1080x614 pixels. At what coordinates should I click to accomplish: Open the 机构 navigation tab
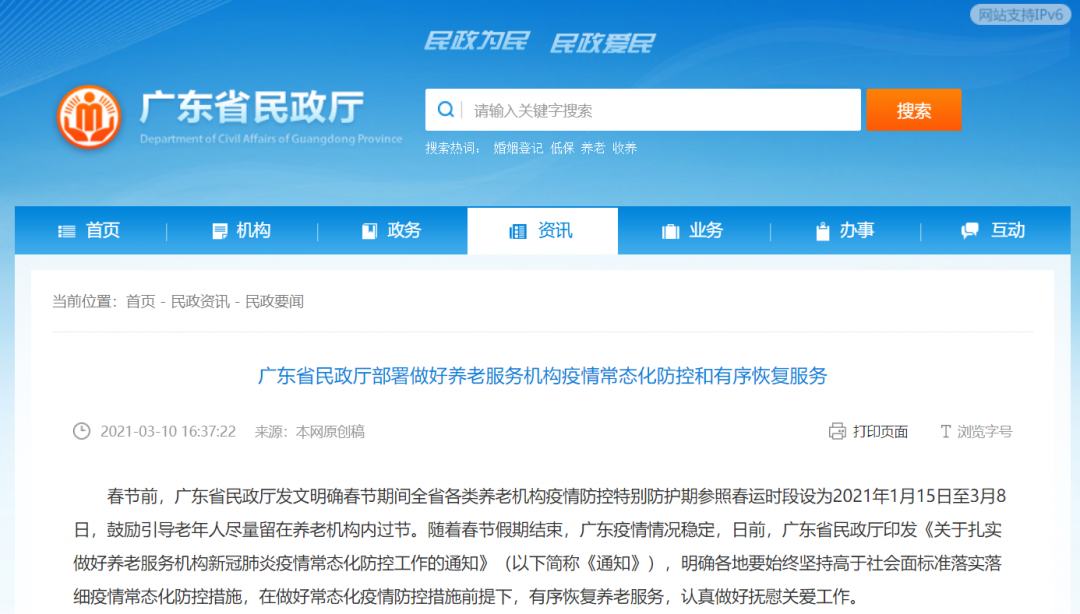[x=241, y=231]
